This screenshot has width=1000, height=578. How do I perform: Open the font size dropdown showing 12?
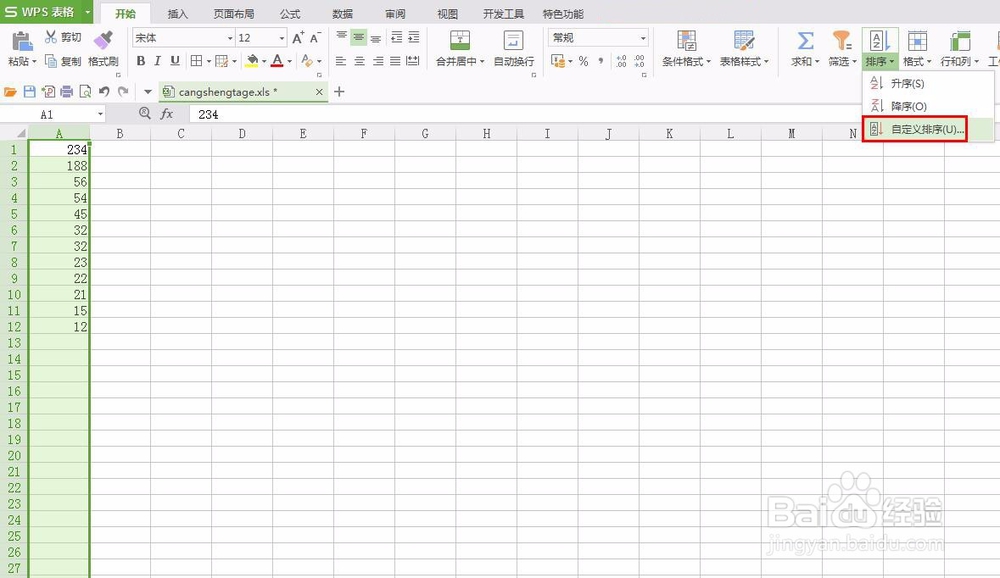(x=282, y=38)
